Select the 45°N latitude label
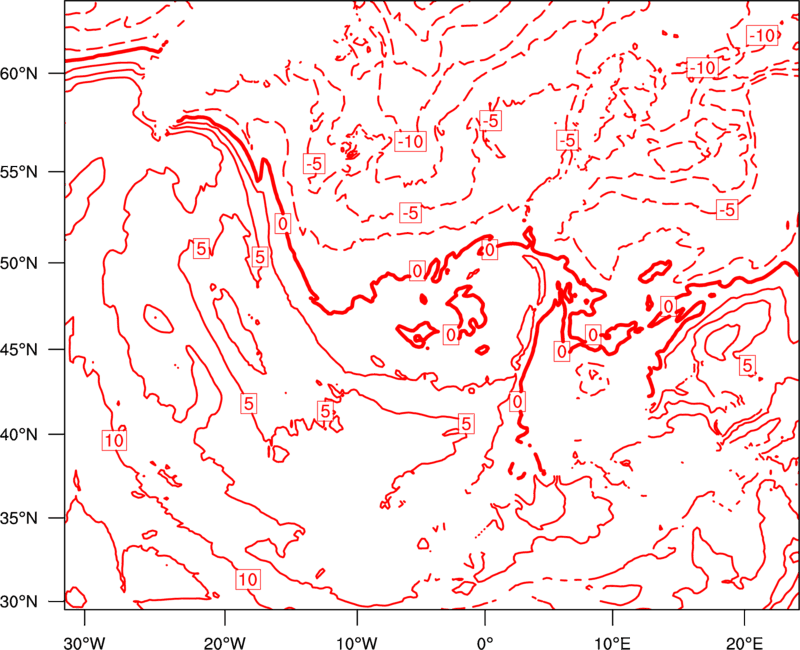Image resolution: width=800 pixels, height=650 pixels. click(19, 350)
